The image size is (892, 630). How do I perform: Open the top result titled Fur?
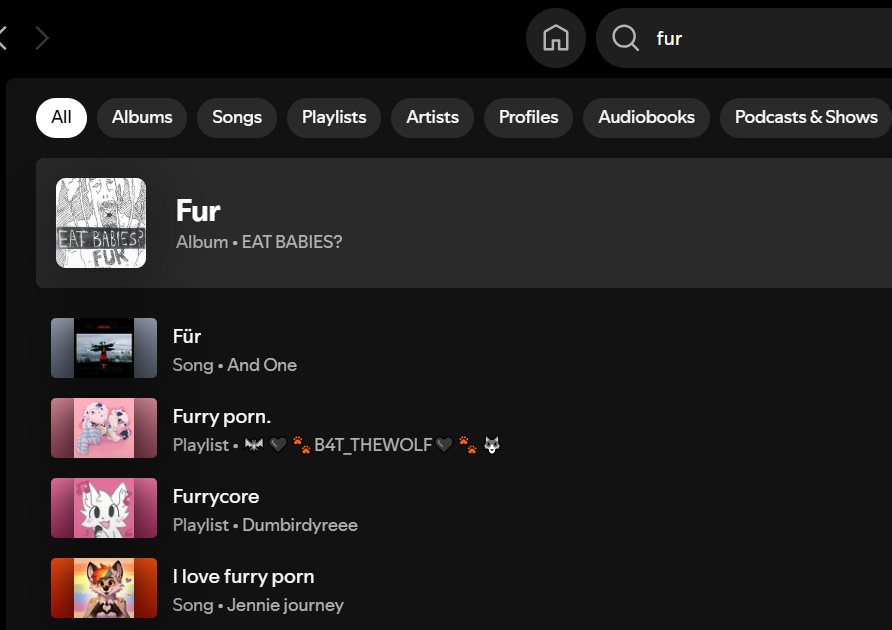coord(198,211)
